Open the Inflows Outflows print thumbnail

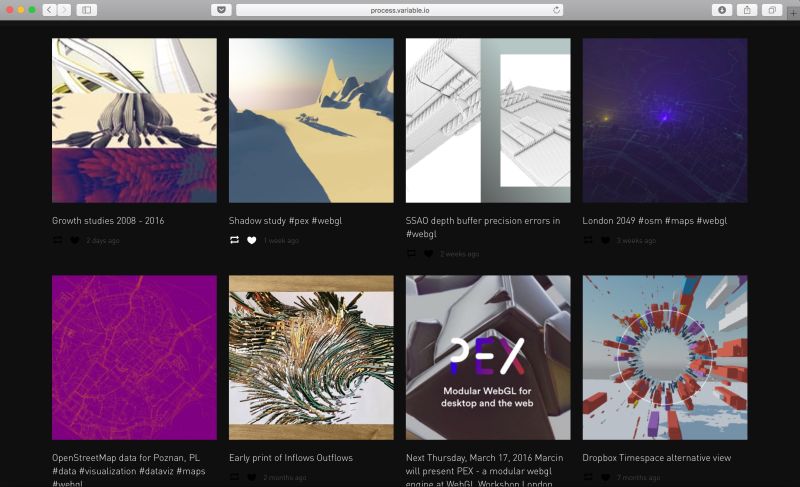pyautogui.click(x=311, y=357)
